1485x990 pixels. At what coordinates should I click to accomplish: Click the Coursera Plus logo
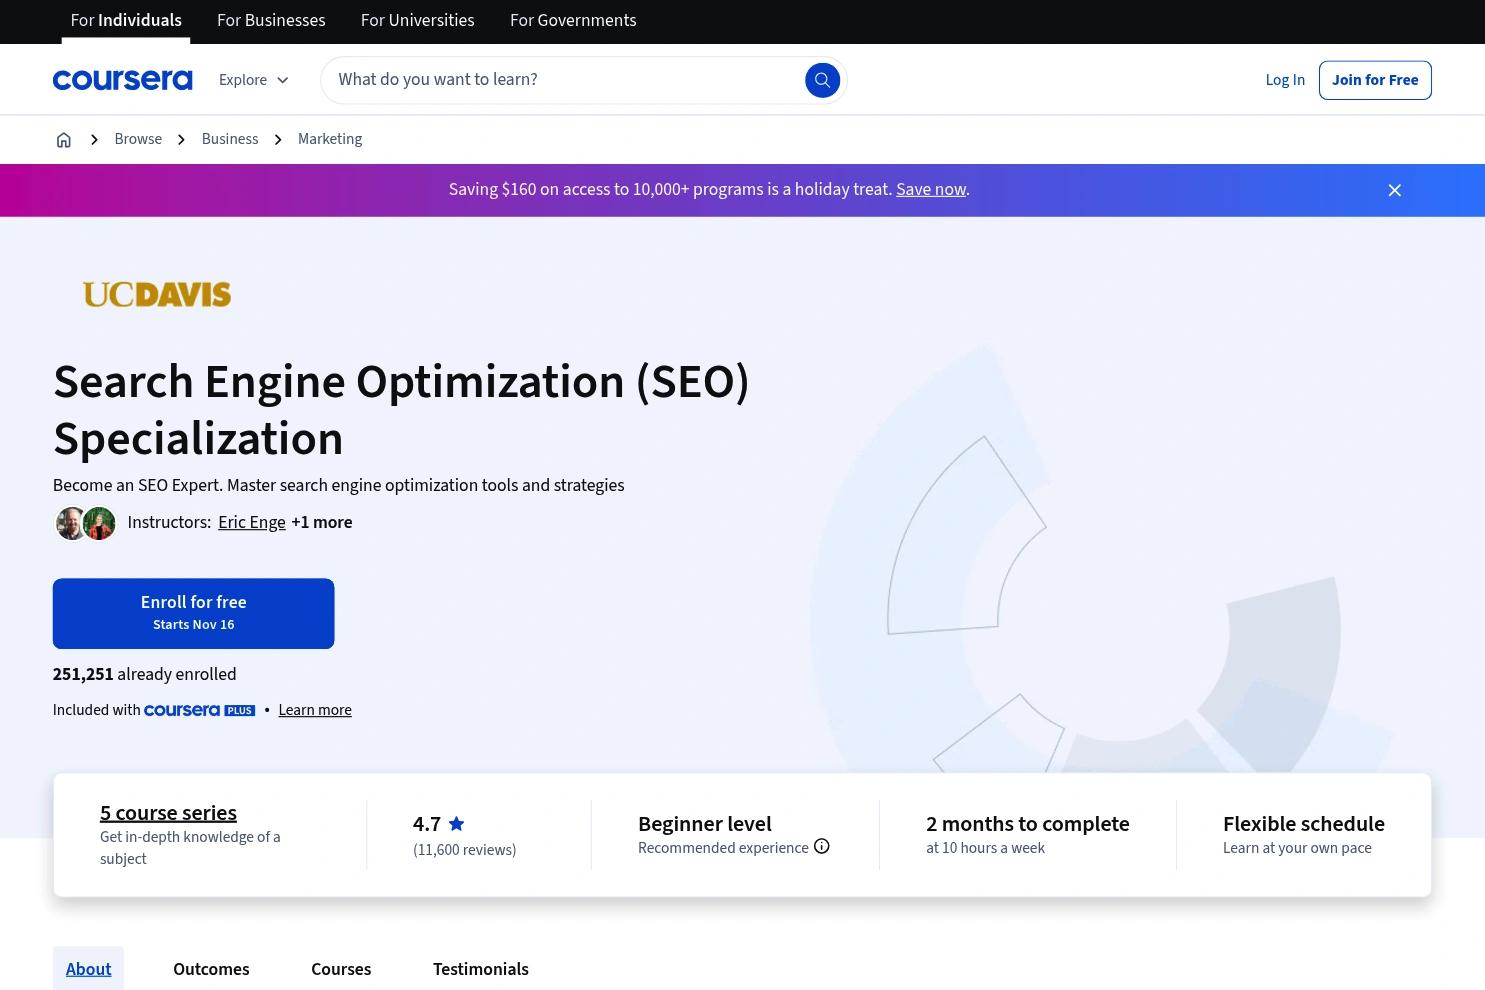point(199,709)
